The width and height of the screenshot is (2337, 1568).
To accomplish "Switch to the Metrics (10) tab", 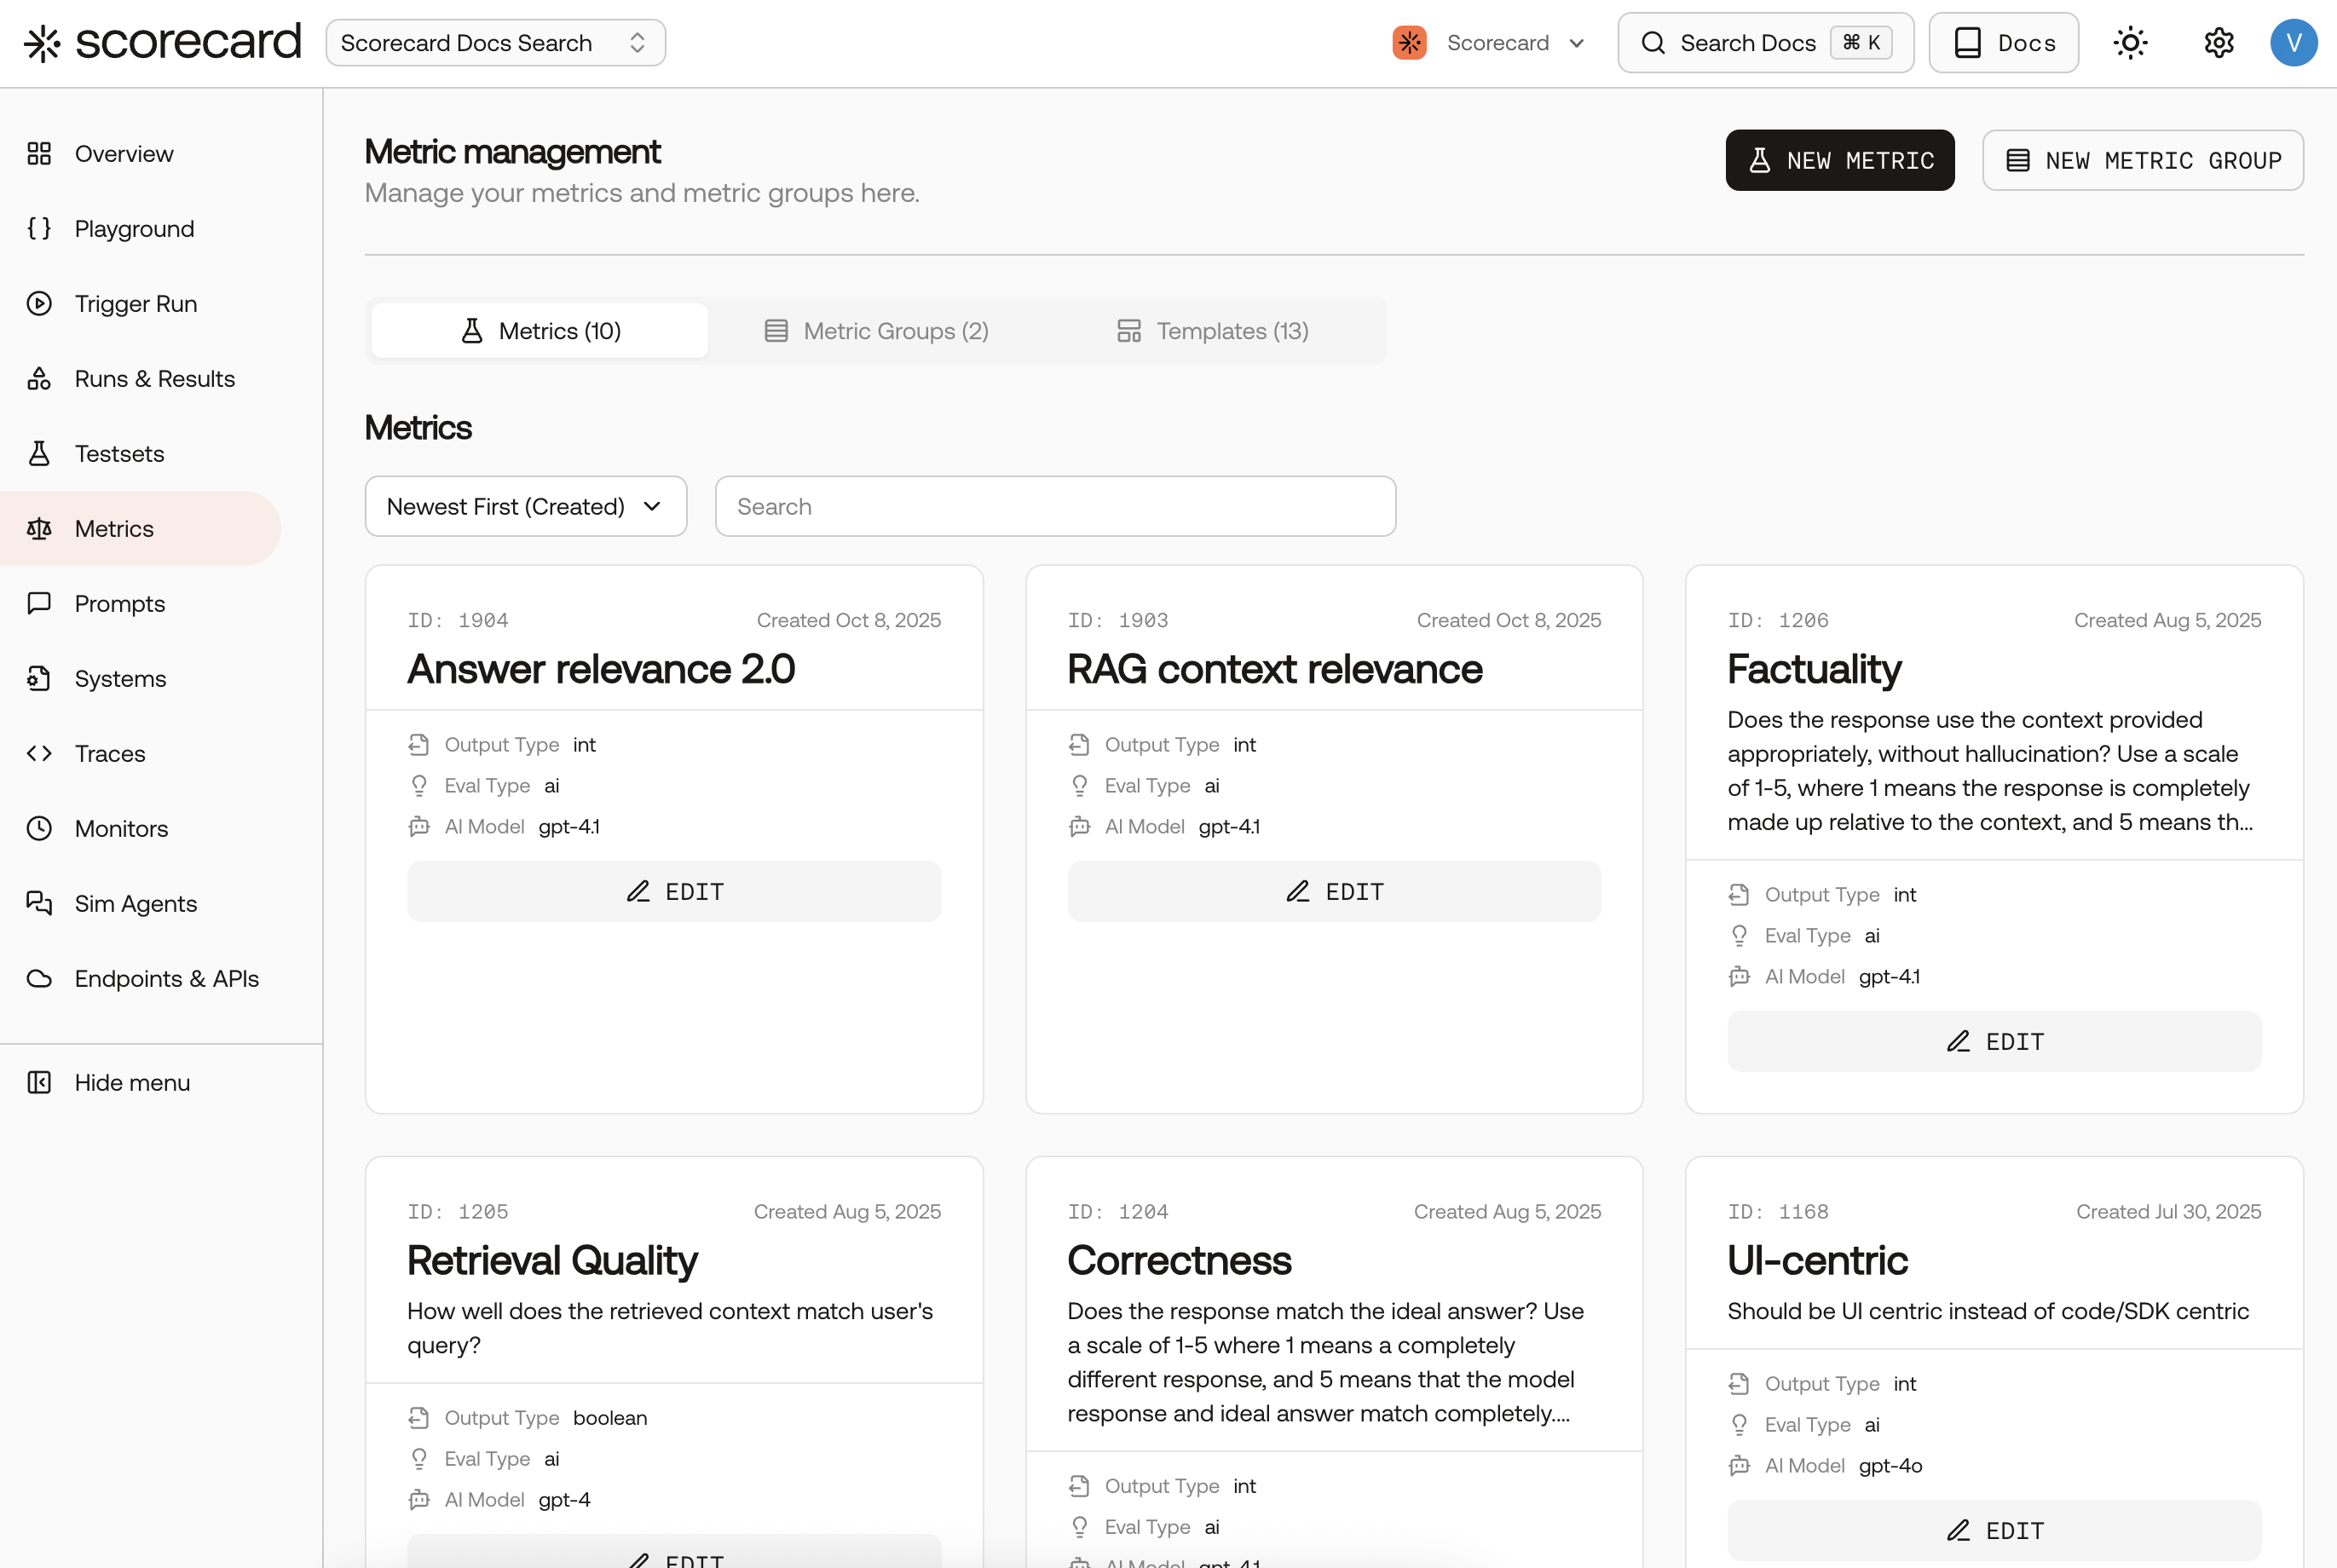I will pyautogui.click(x=539, y=331).
